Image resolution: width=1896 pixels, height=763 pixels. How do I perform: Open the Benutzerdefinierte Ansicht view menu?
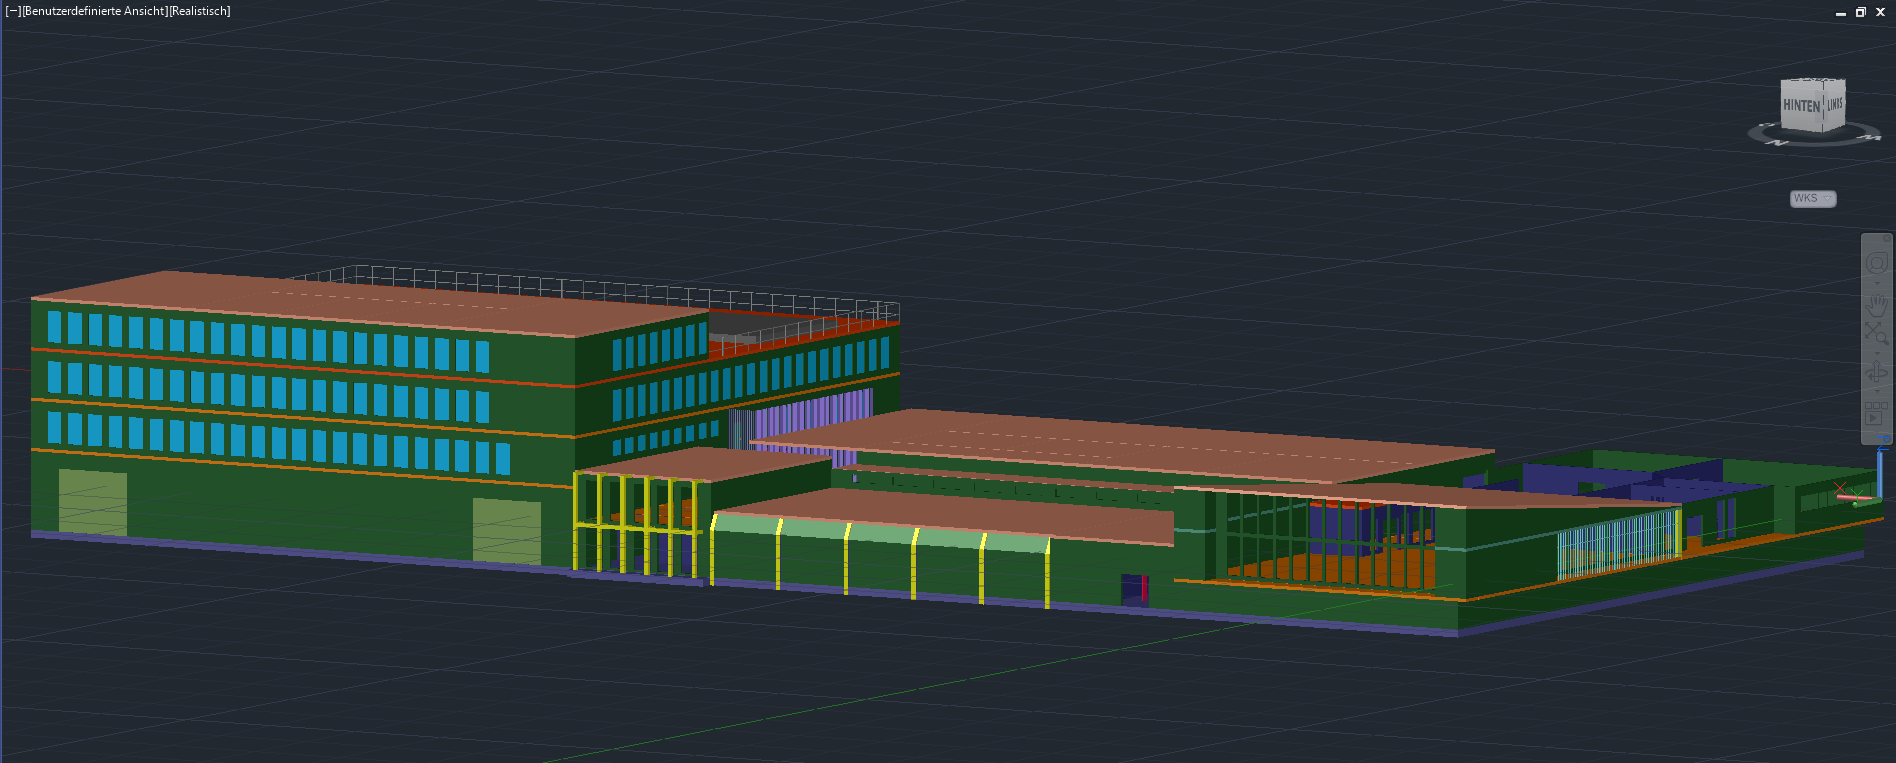point(94,11)
